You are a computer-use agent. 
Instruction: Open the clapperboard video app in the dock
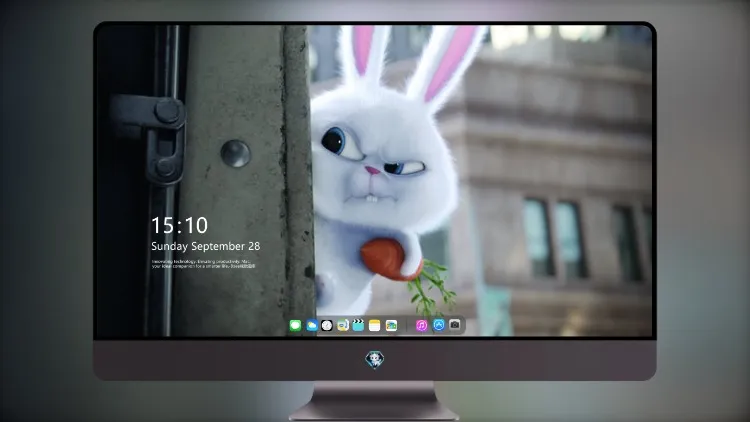pos(358,325)
